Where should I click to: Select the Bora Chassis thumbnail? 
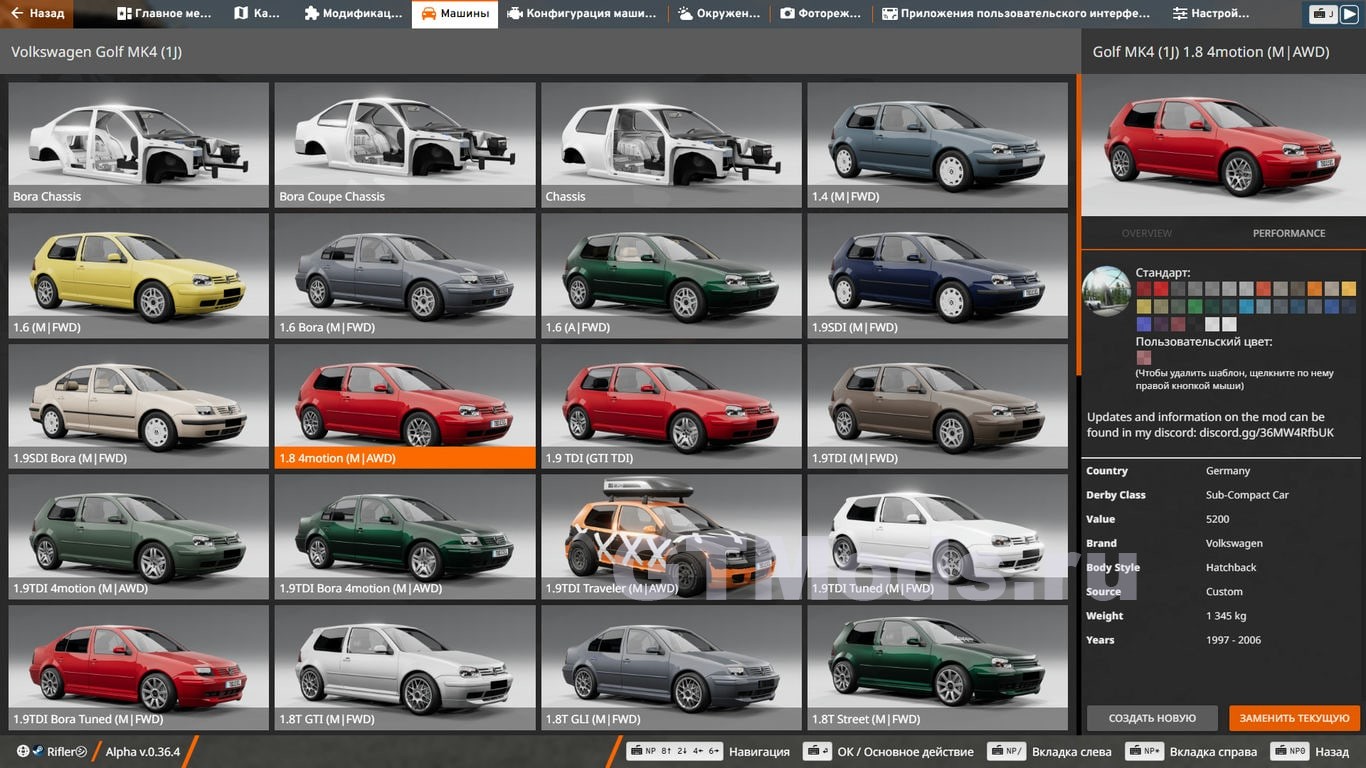click(x=138, y=145)
